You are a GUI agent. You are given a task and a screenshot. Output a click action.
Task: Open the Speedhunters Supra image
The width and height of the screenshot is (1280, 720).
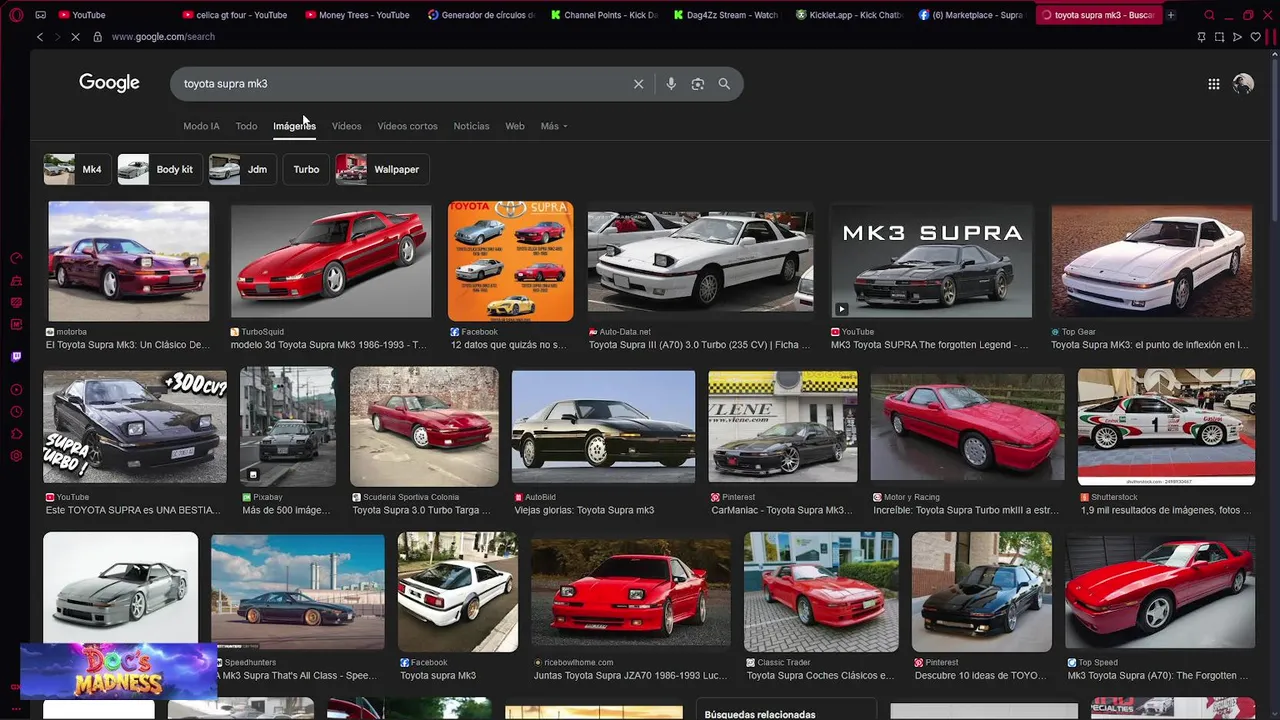click(298, 592)
